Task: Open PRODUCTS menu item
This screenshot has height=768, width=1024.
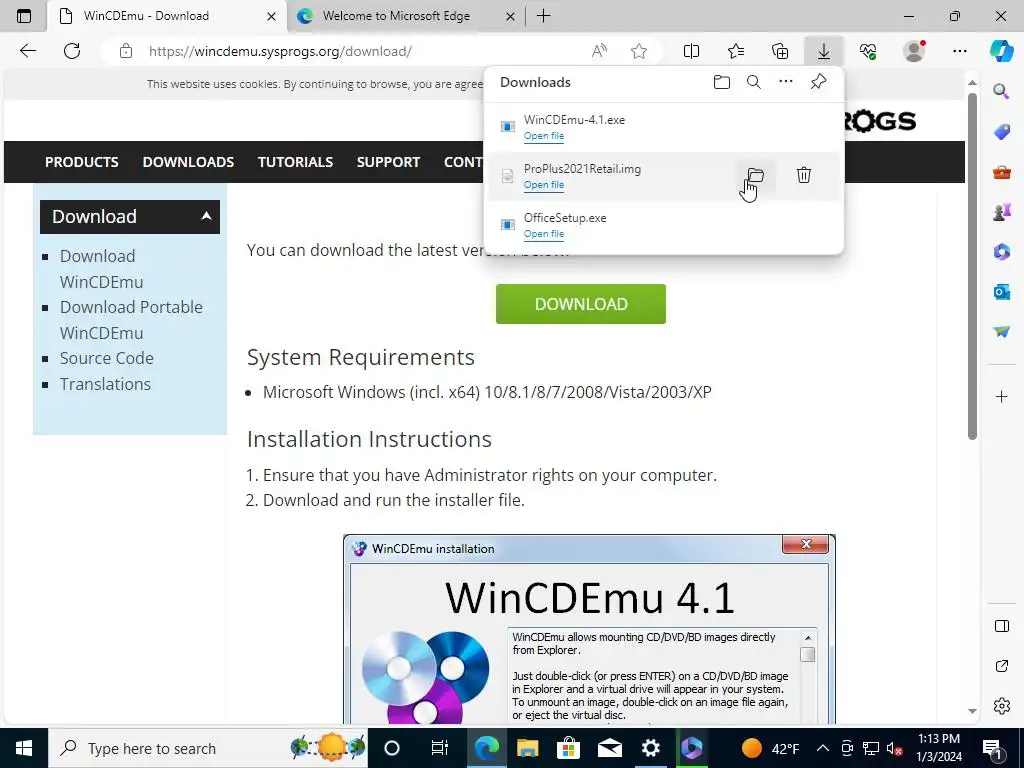Action: click(82, 162)
